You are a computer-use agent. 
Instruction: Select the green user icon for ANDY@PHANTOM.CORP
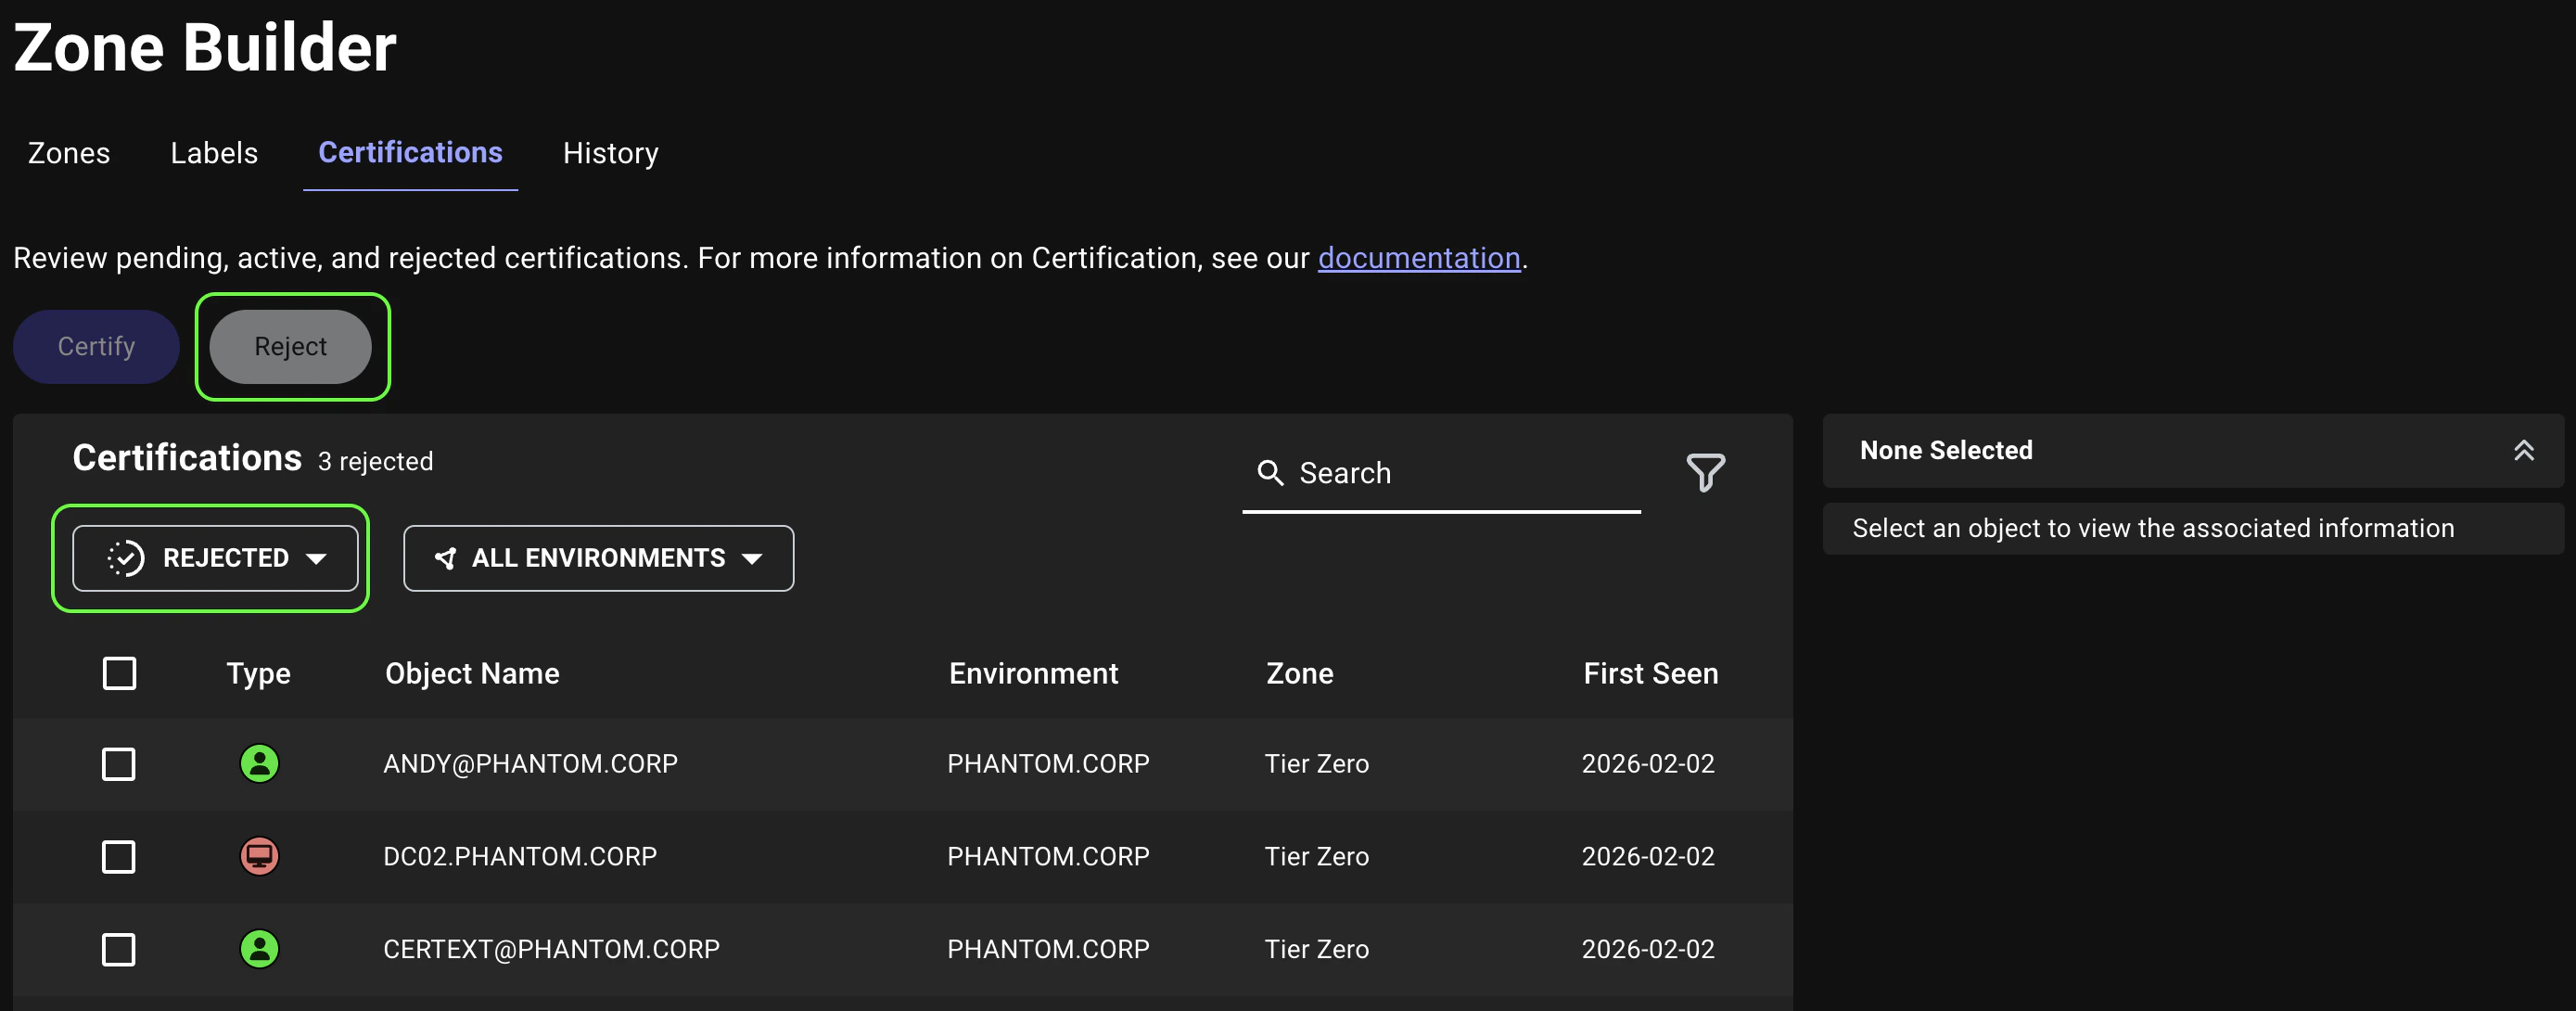click(258, 764)
